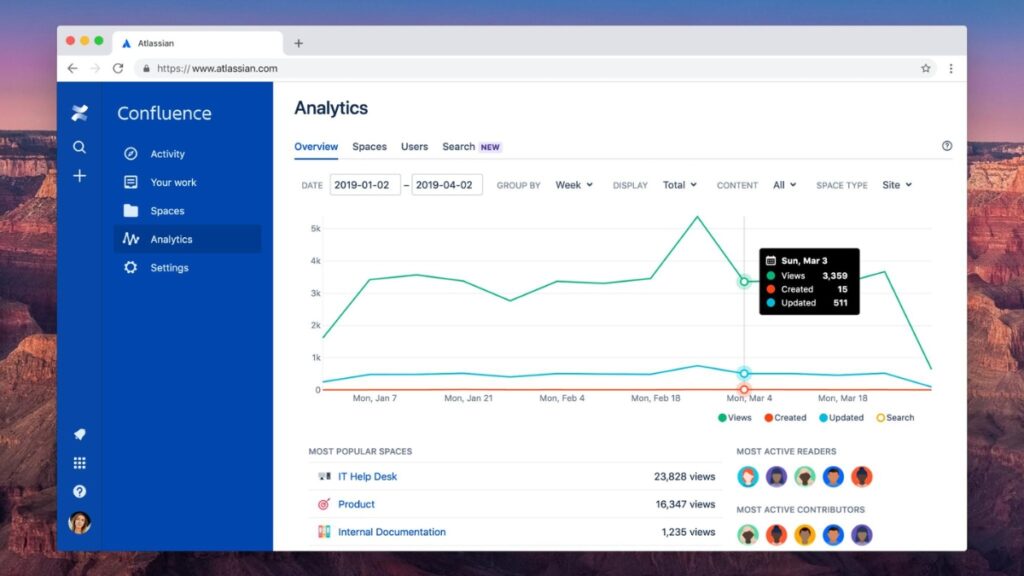Click the start date field 2019-01-02

365,185
